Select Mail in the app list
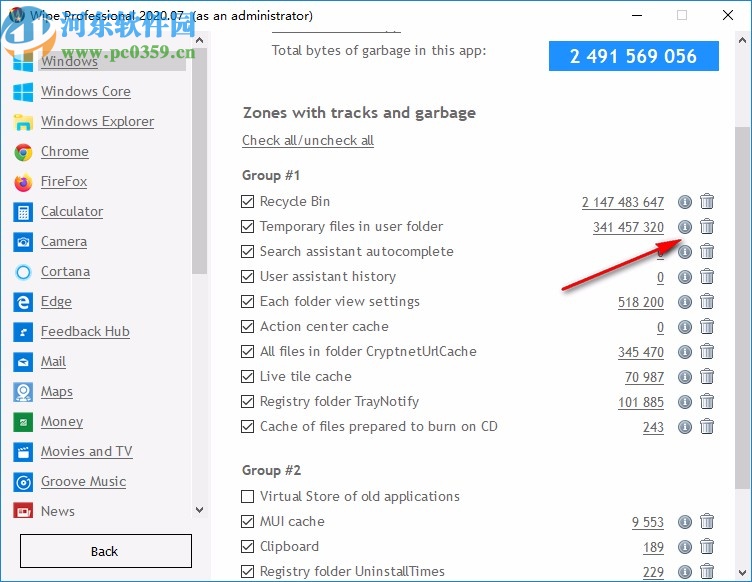Viewport: 752px width, 582px height. tap(53, 361)
